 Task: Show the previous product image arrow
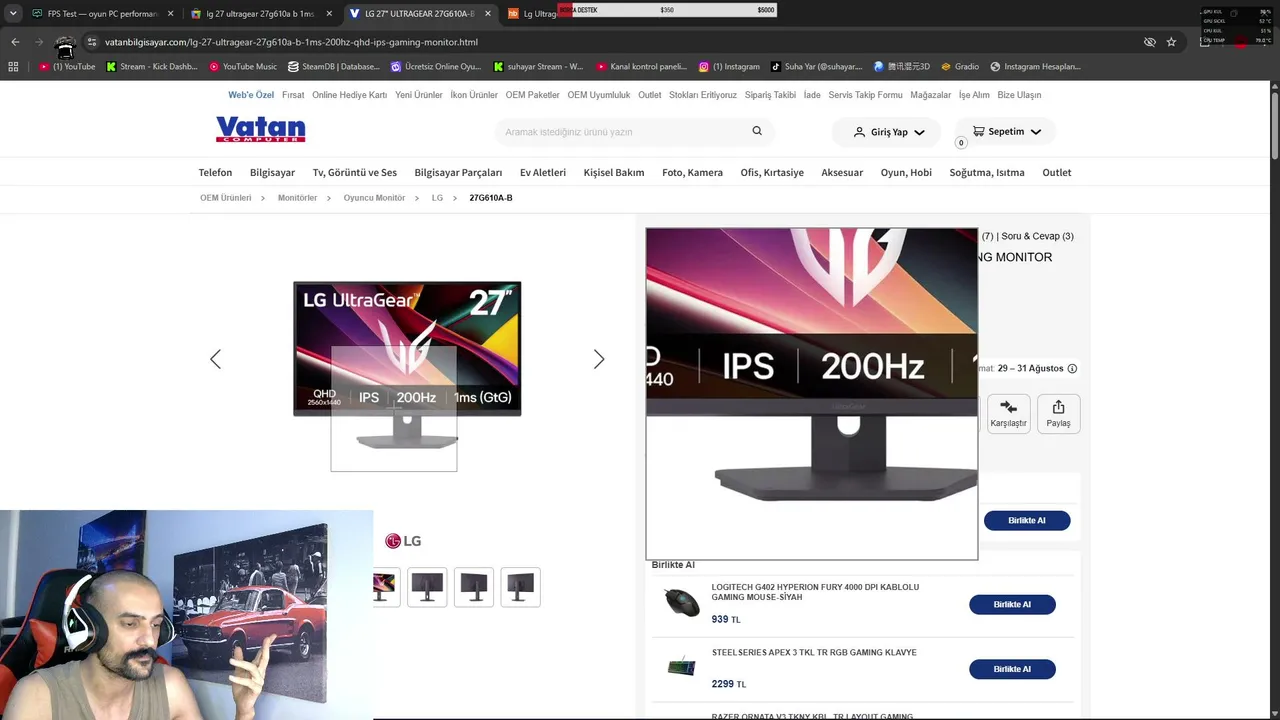[x=215, y=359]
